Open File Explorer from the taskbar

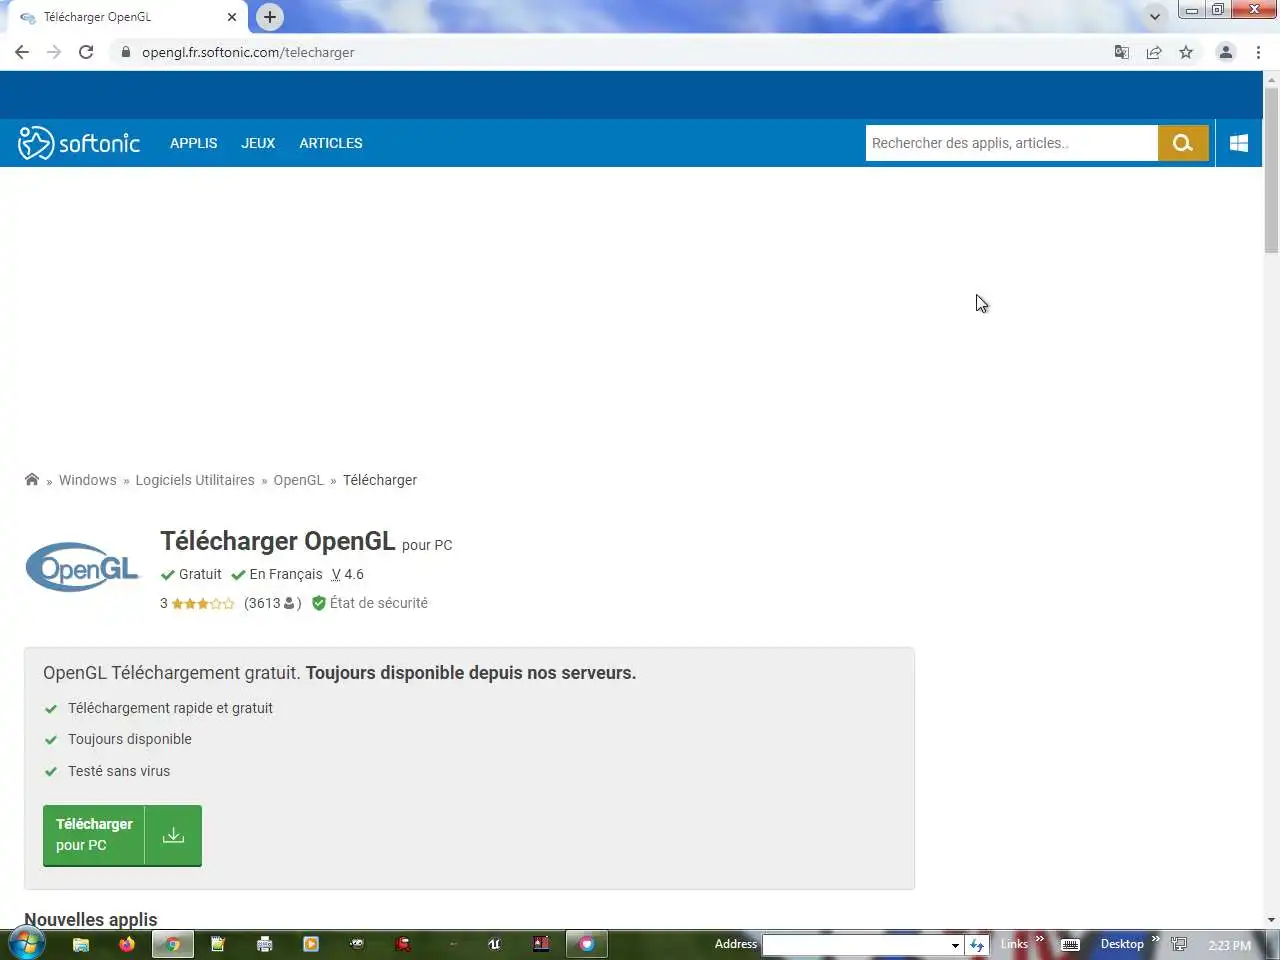point(81,944)
